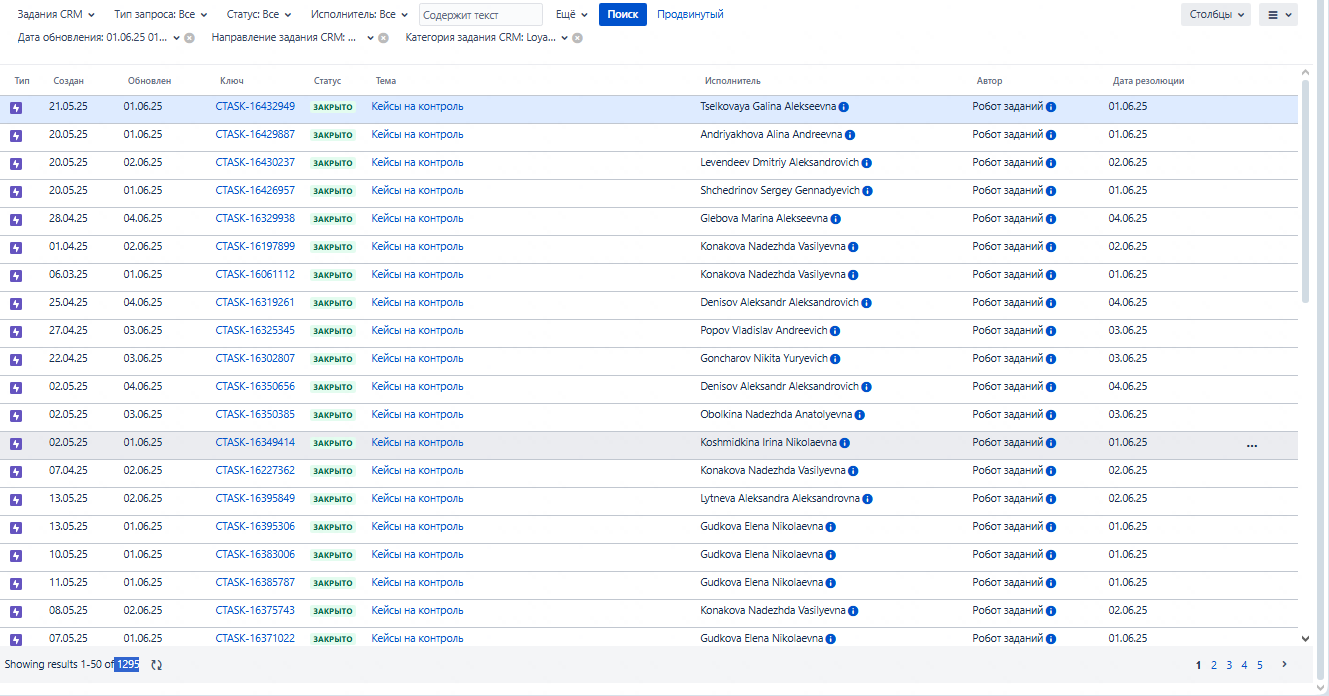This screenshot has width=1329, height=696.
Task: Open the Столбцы columns dropdown
Action: pos(1215,15)
